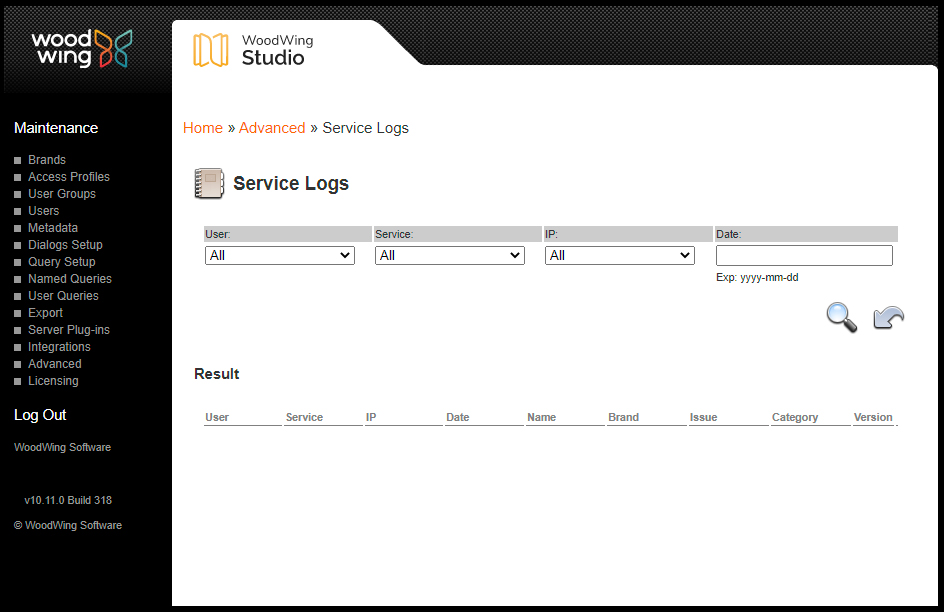Screen dimensions: 944x612
Task: Click the Service Logs notebook icon
Action: [x=209, y=184]
